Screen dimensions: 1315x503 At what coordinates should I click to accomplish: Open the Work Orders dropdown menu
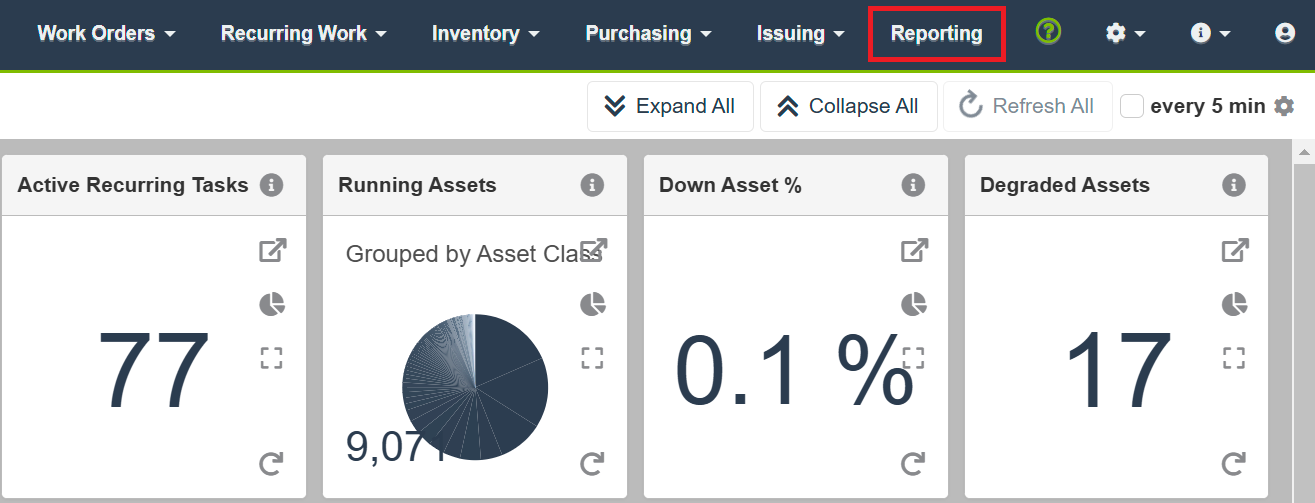point(106,33)
